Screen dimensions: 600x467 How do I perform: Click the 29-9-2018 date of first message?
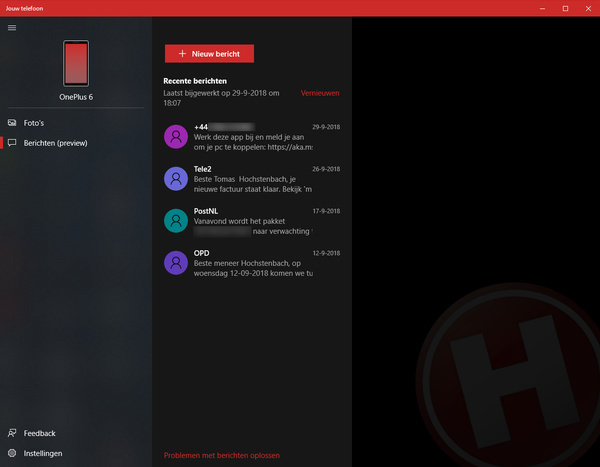[x=326, y=127]
